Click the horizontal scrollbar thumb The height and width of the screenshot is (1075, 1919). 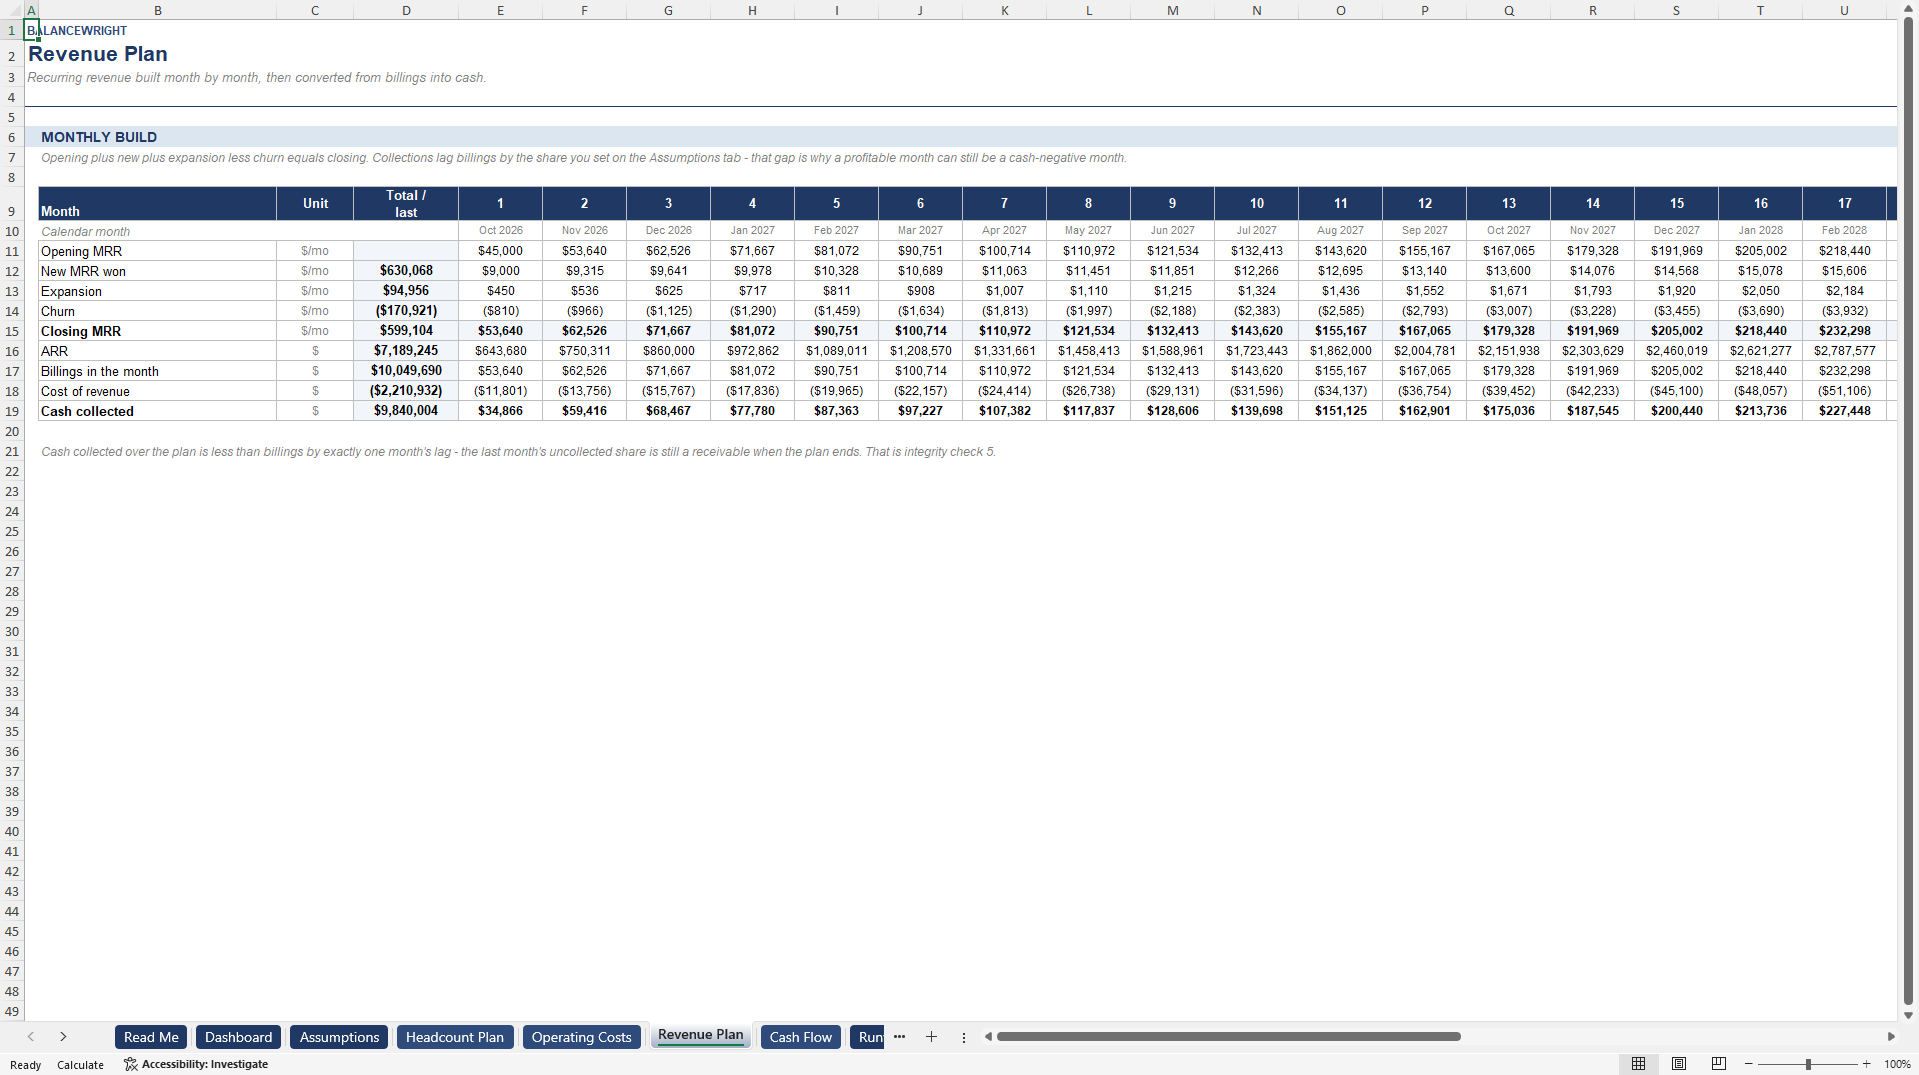1228,1037
